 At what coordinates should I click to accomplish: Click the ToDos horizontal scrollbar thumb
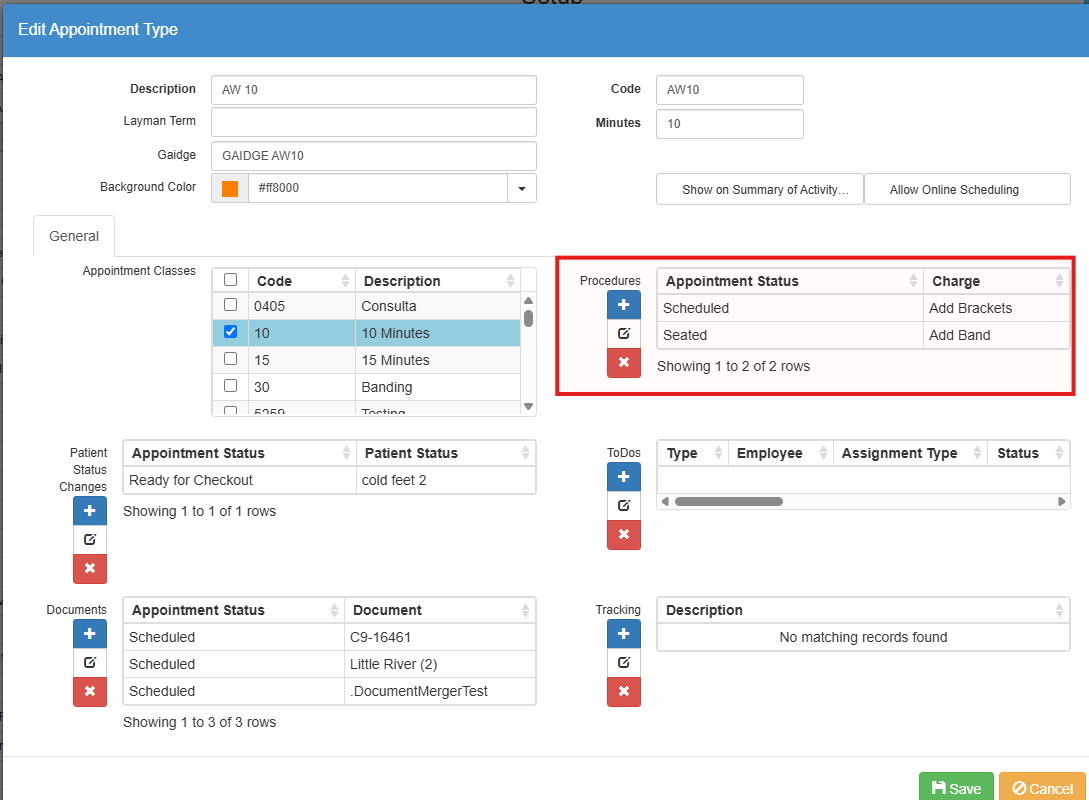(729, 502)
